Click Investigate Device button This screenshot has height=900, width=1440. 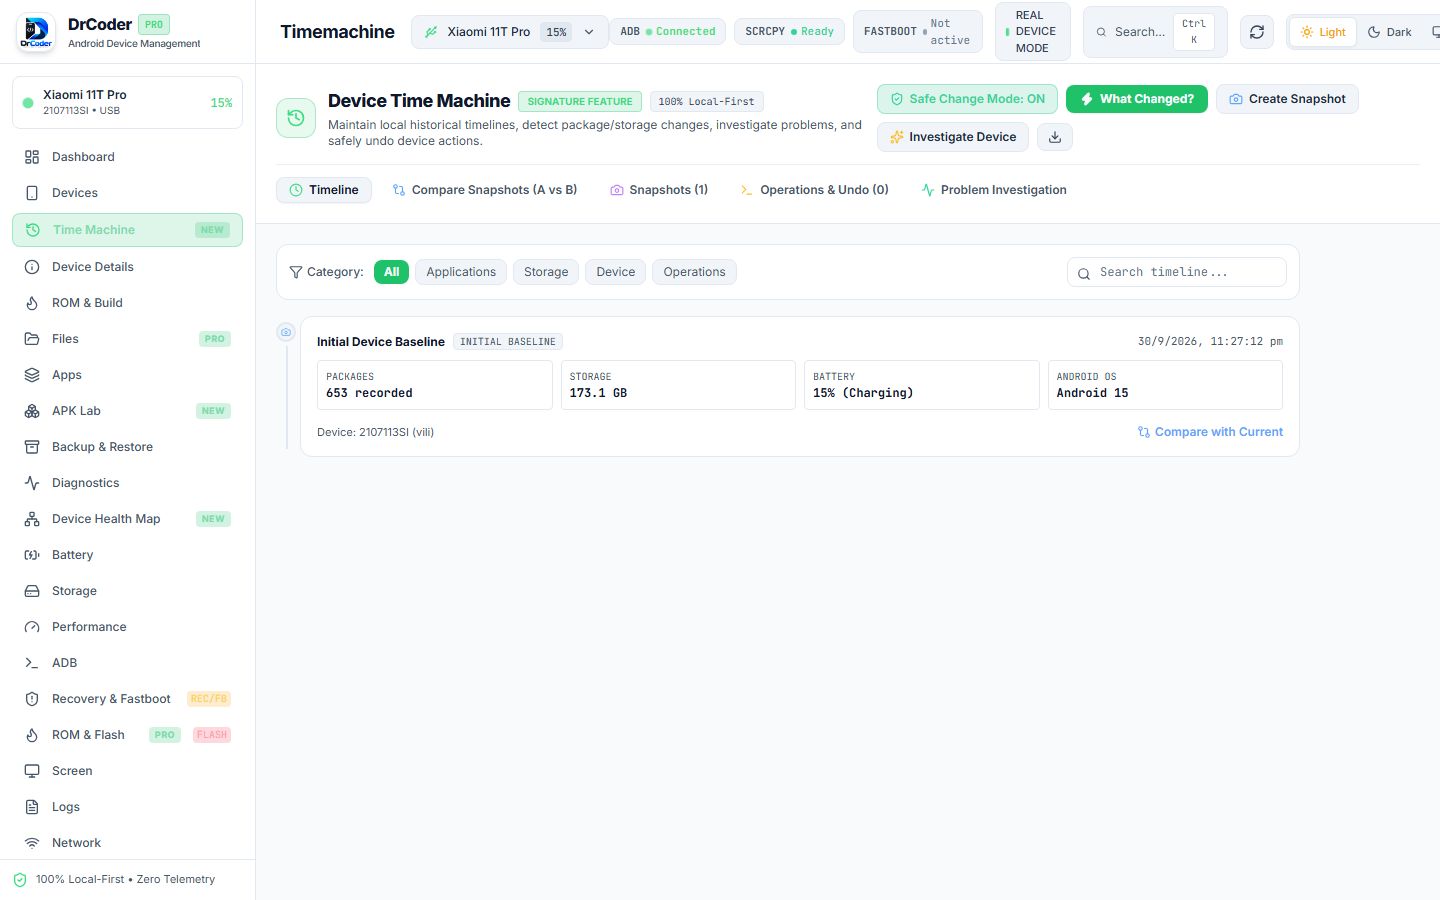pos(953,137)
